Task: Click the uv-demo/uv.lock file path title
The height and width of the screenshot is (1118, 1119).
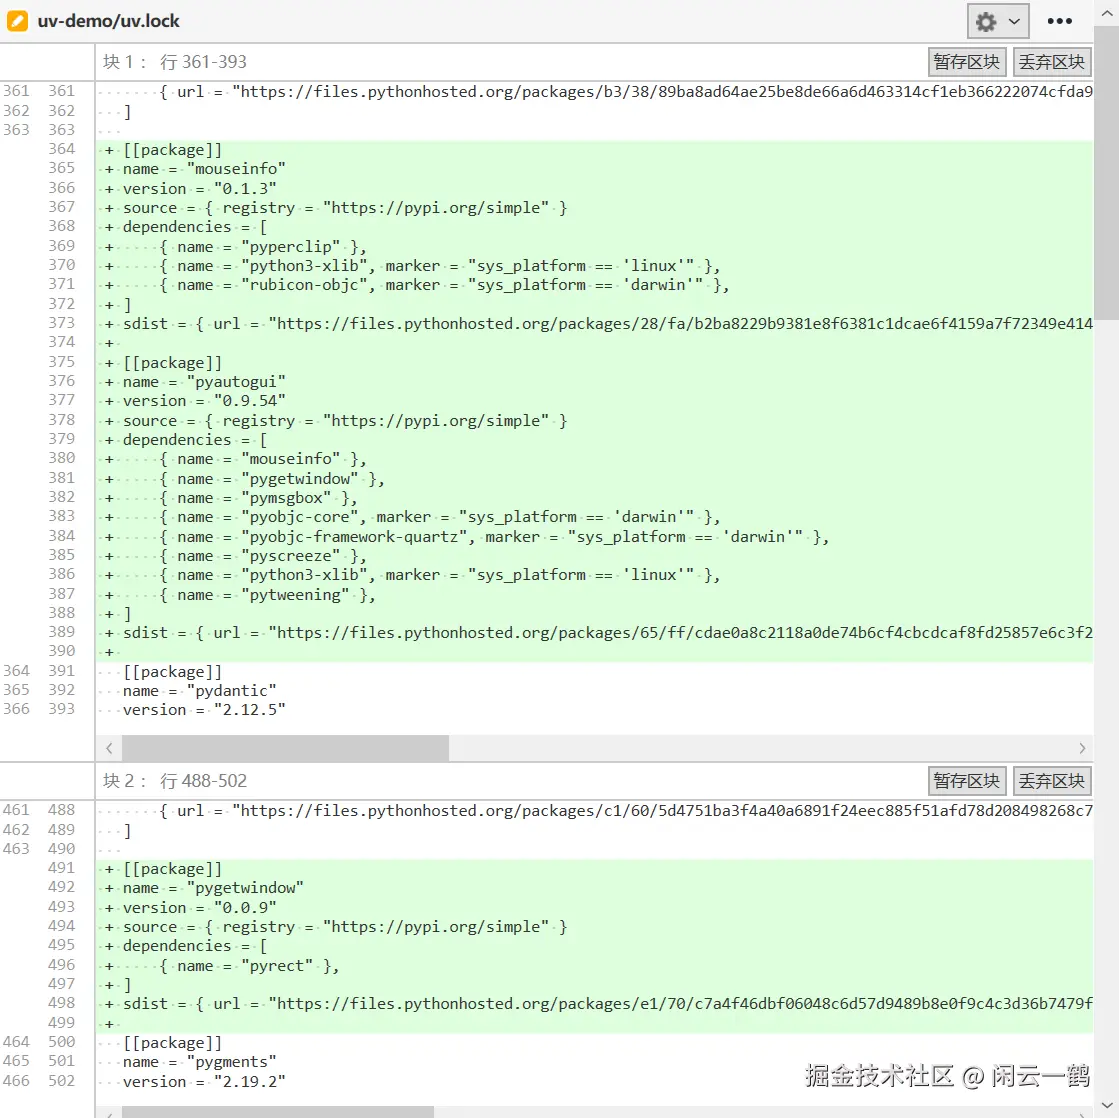Action: pyautogui.click(x=109, y=21)
